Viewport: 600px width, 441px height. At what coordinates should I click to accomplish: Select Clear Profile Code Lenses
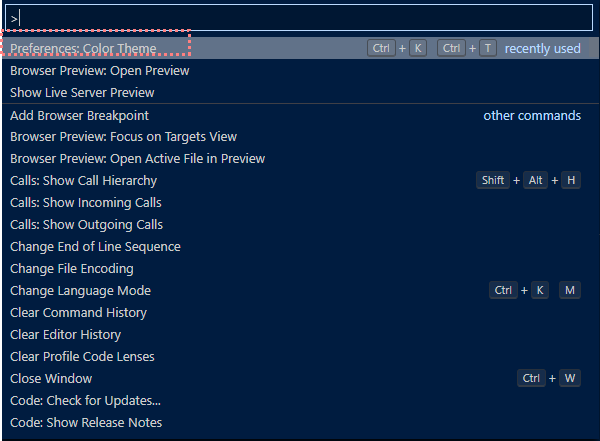click(300, 356)
